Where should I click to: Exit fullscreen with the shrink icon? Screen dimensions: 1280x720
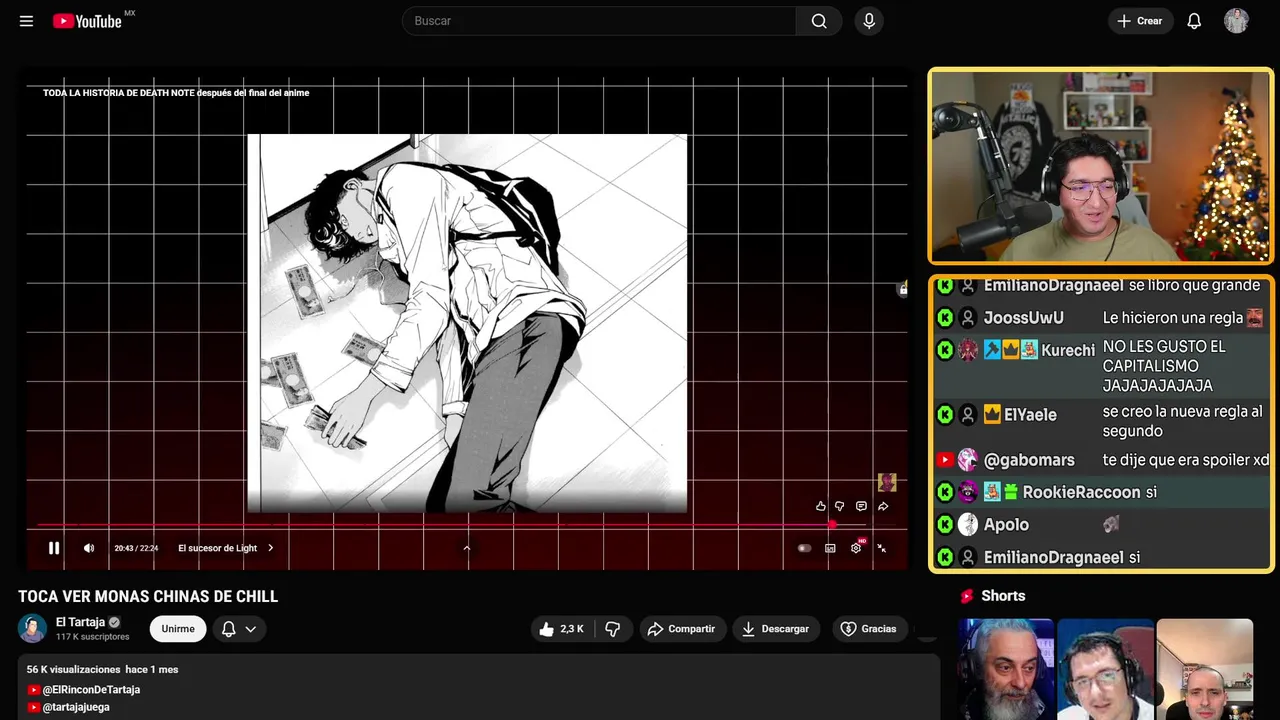(882, 548)
